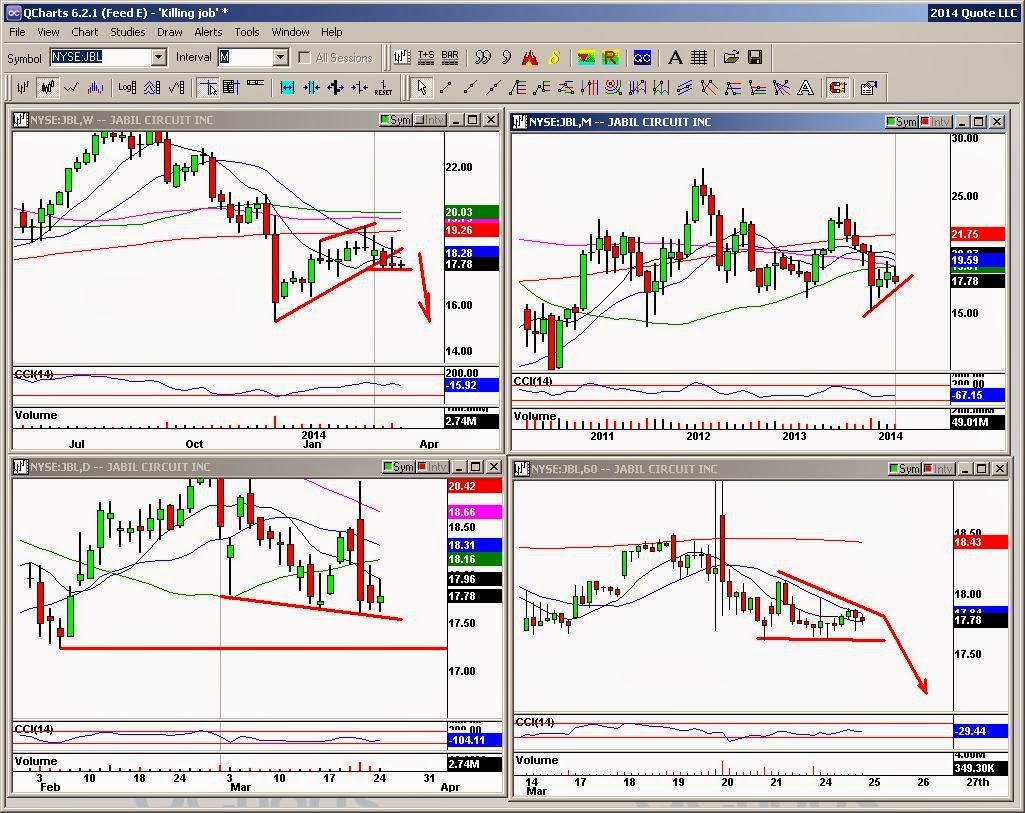This screenshot has height=813, width=1025.
Task: Open the T+S time and sales window
Action: (x=426, y=58)
